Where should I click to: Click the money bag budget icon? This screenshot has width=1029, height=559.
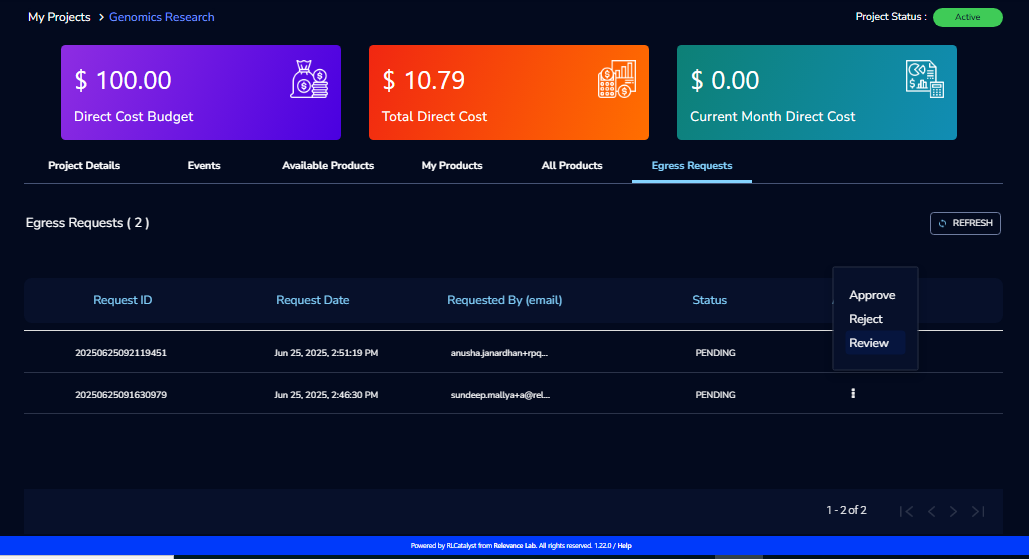pos(309,79)
